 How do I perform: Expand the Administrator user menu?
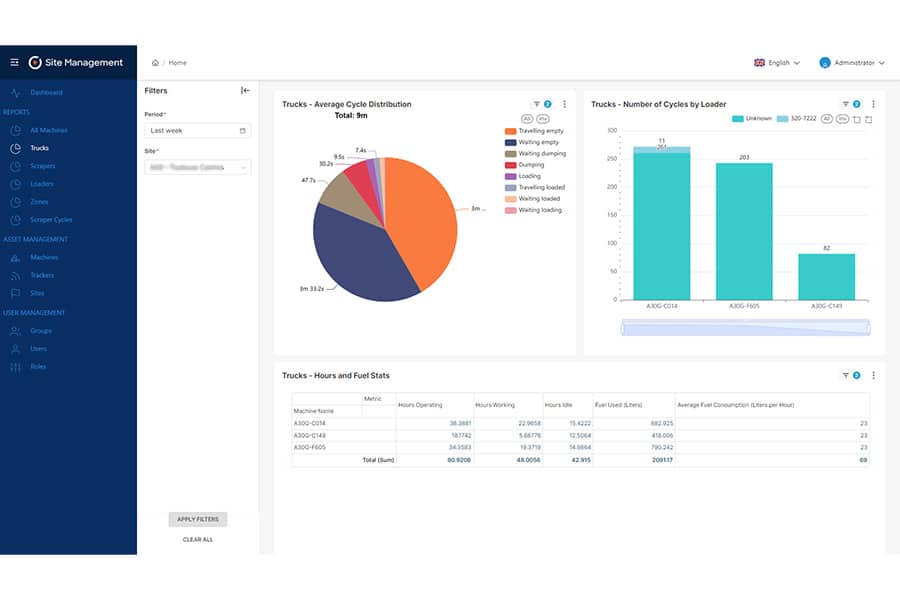852,63
